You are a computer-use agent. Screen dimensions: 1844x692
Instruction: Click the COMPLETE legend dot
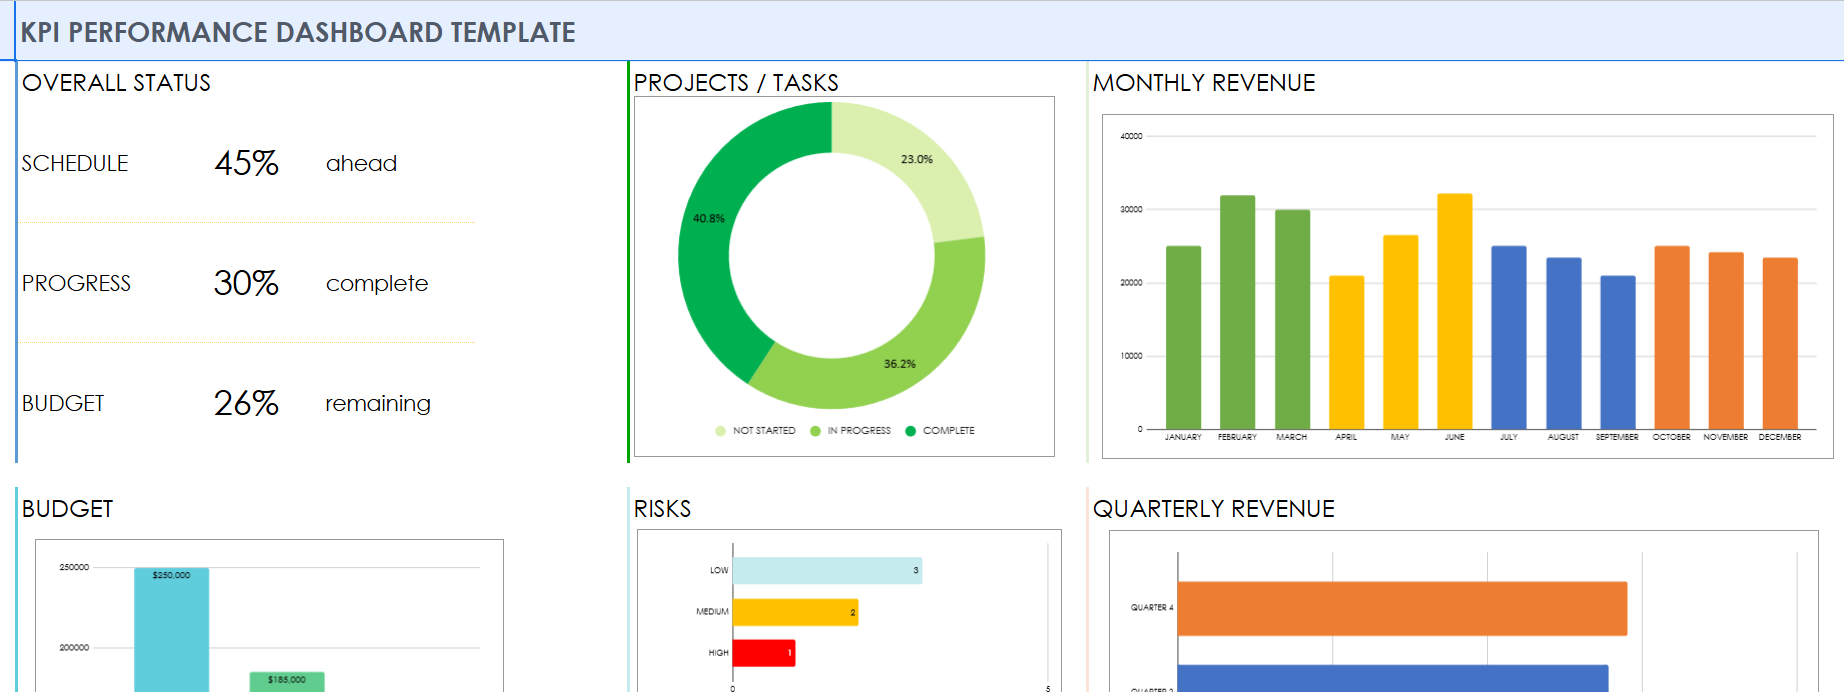coord(910,431)
